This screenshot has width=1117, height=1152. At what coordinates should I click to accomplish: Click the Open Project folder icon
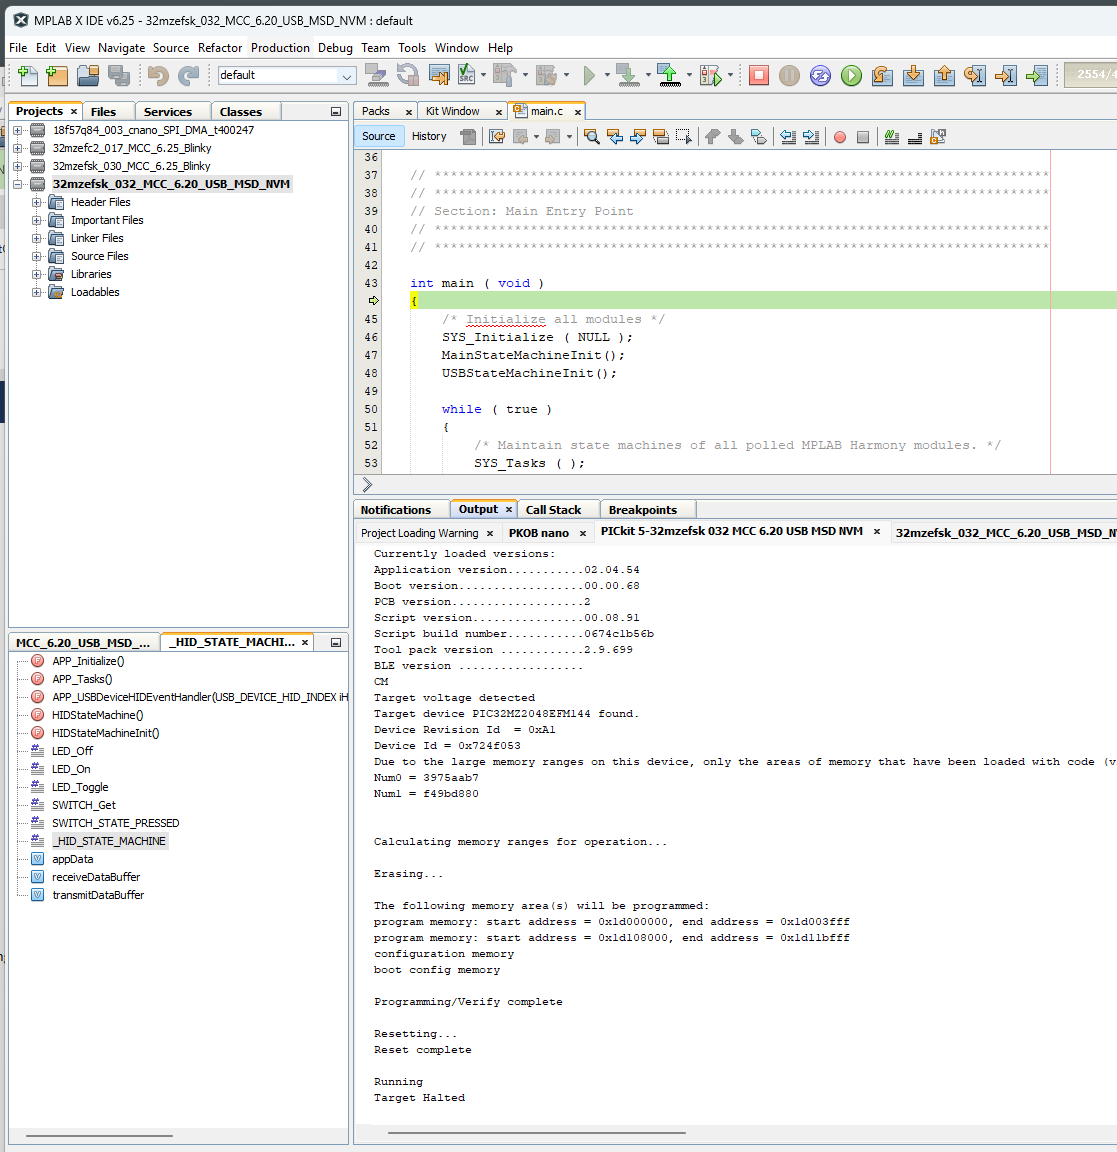tap(88, 75)
